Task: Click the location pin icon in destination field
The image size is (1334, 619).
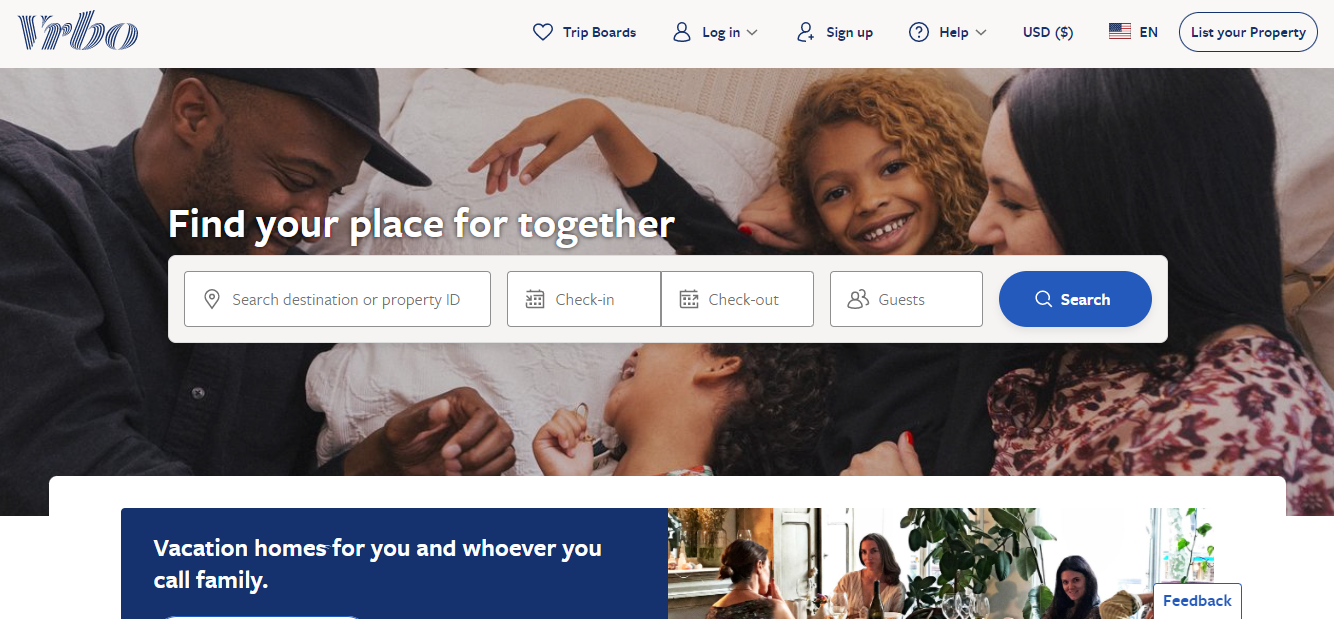Action: point(212,299)
